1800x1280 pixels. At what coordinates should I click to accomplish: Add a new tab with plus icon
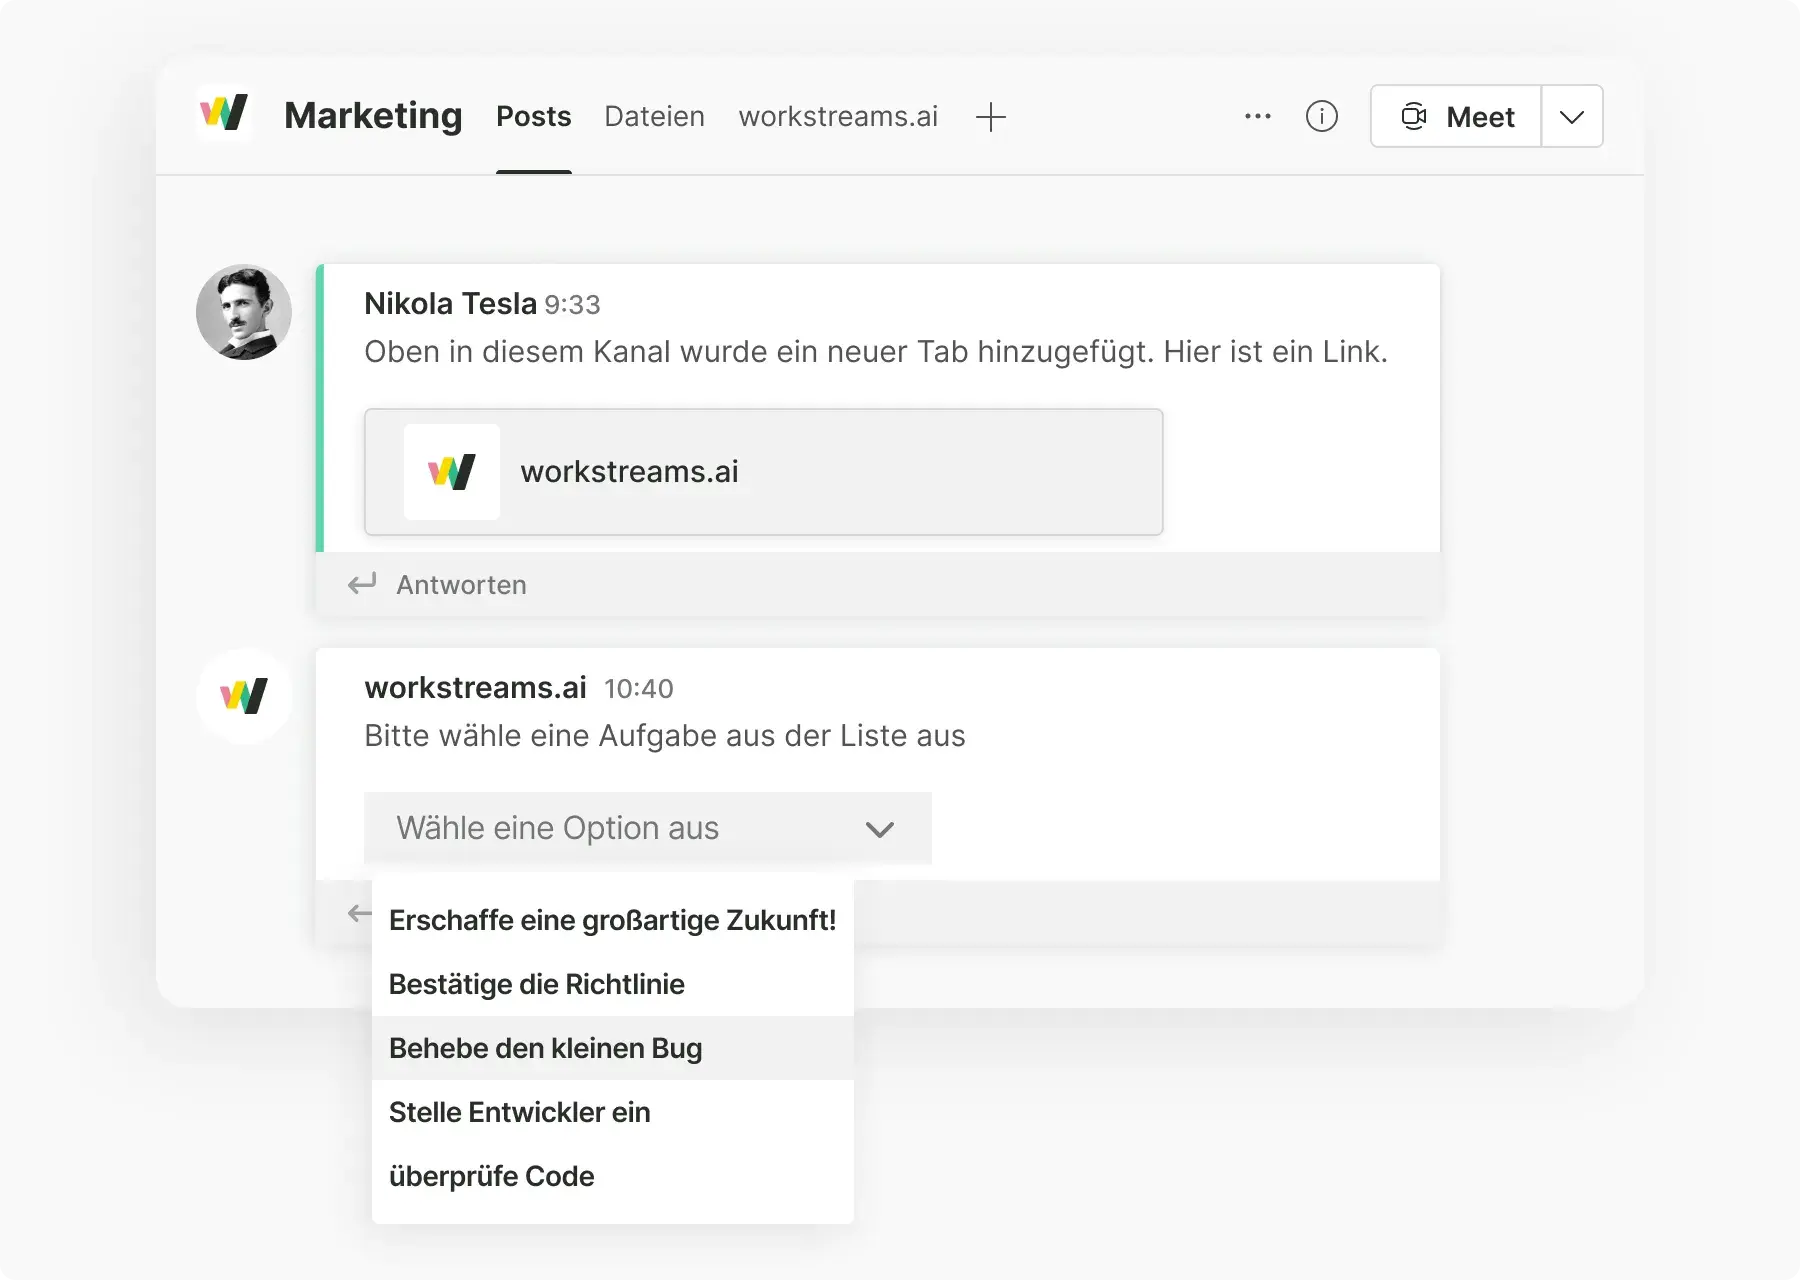pyautogui.click(x=990, y=117)
